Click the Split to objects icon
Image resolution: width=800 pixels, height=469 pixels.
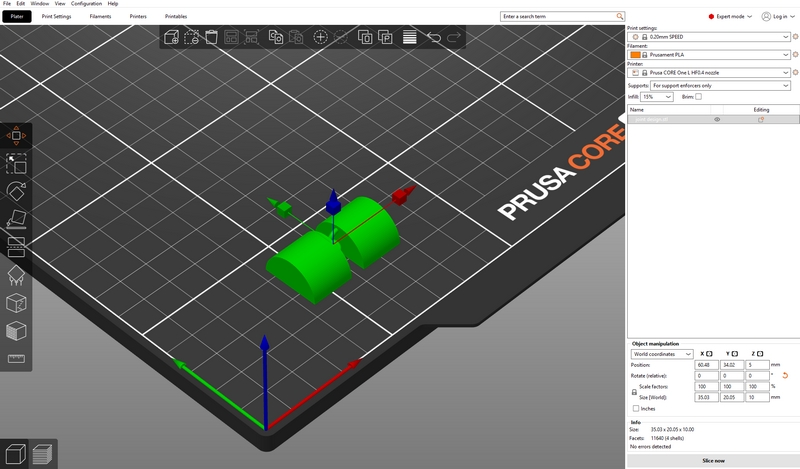[x=365, y=37]
